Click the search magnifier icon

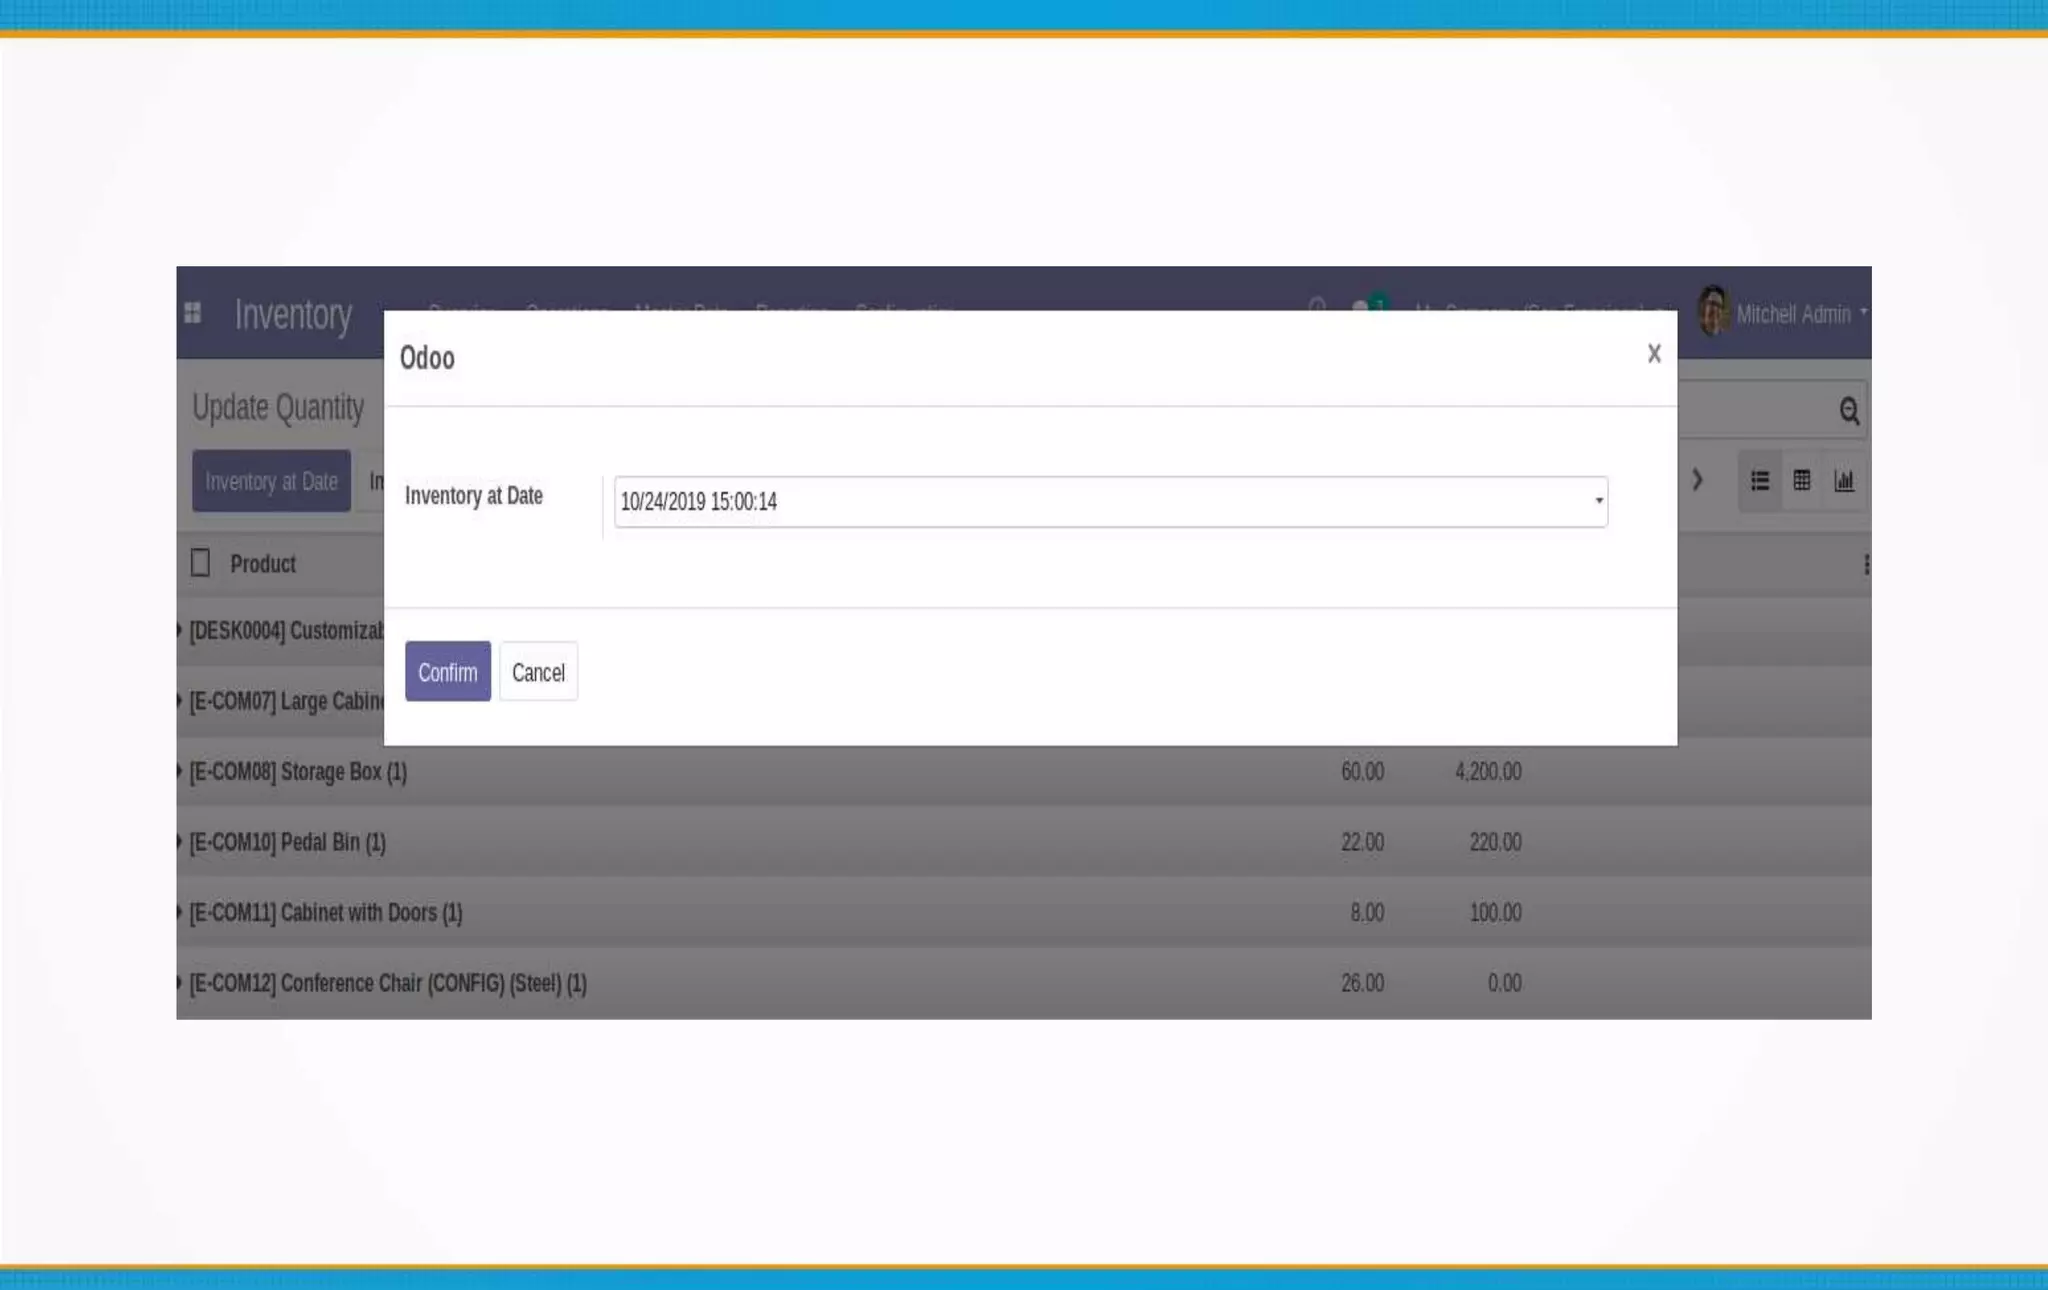pos(1848,411)
